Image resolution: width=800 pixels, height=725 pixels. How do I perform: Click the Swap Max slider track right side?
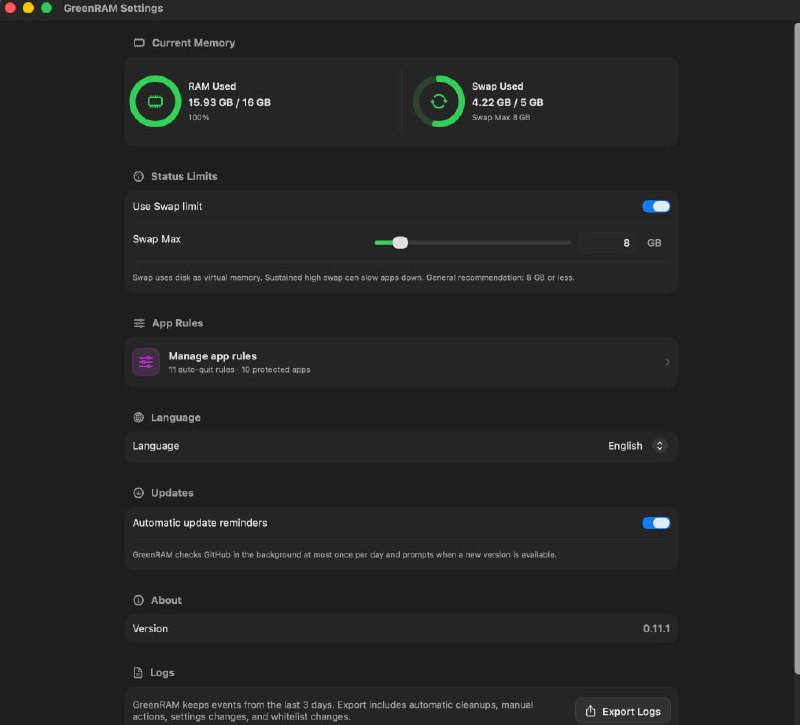point(489,242)
